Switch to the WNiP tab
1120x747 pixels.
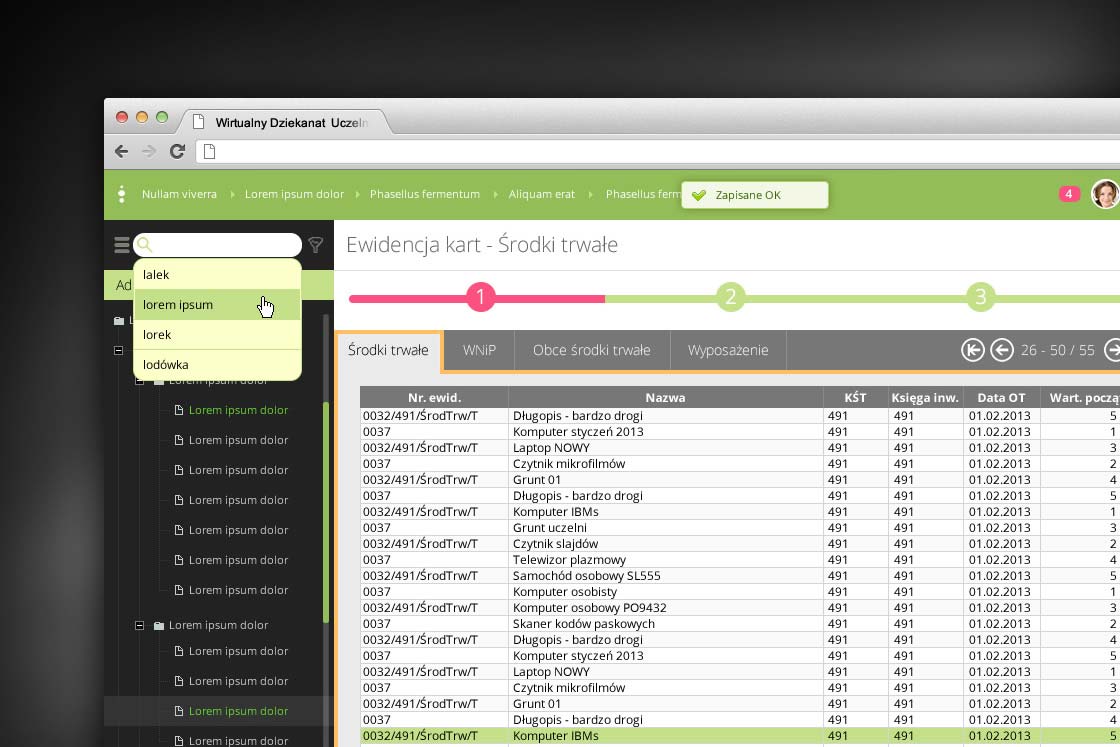(479, 350)
